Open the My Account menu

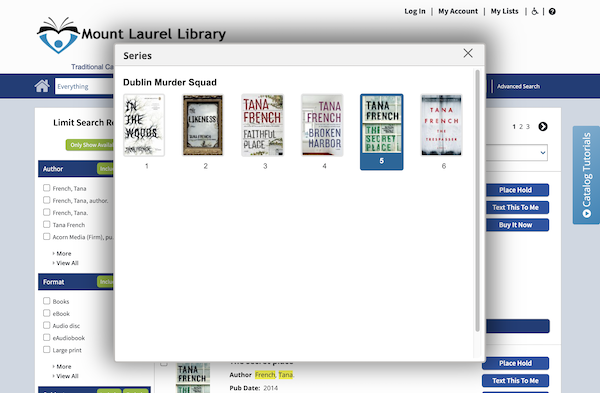[458, 11]
